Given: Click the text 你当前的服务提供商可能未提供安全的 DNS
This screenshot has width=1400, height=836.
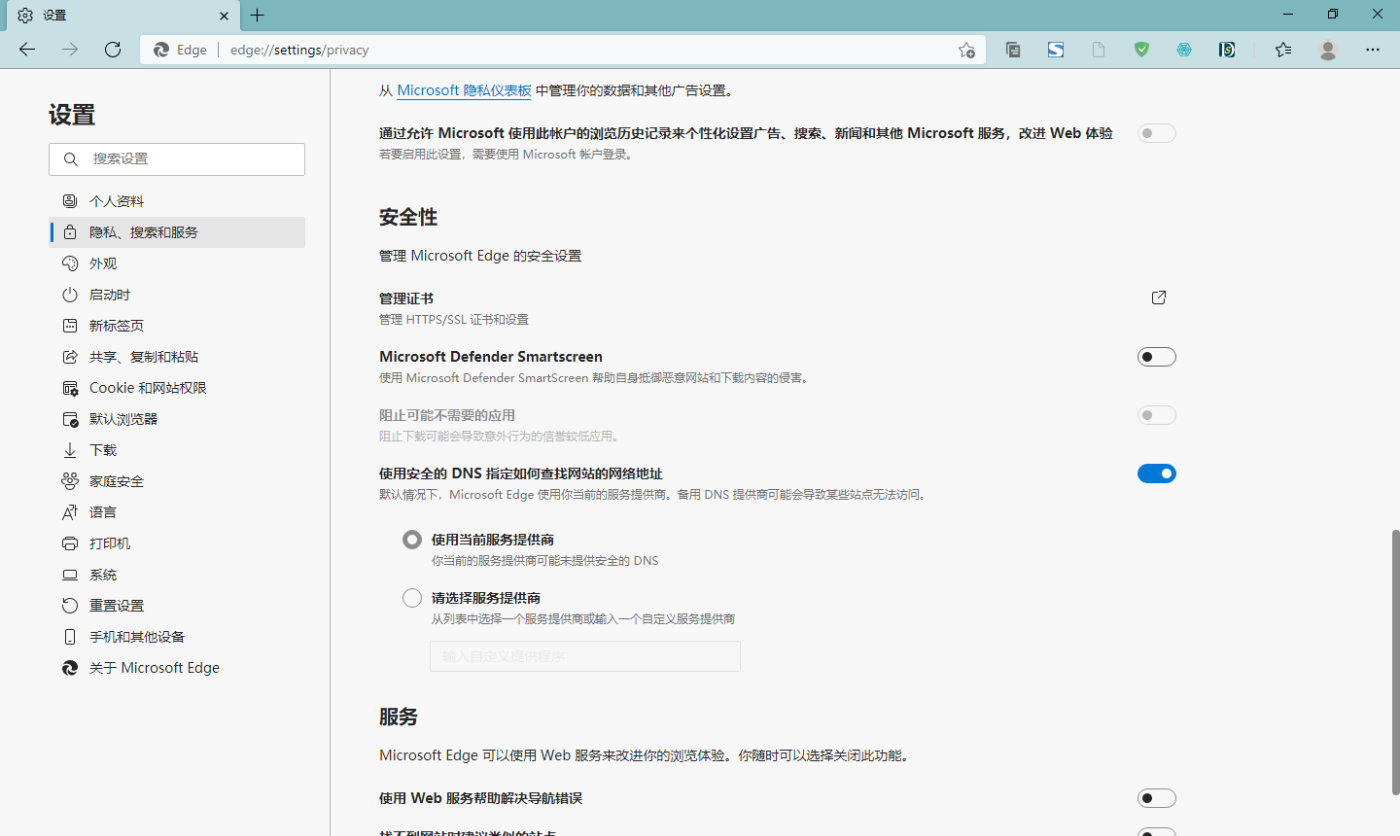Looking at the screenshot, I should (545, 561).
